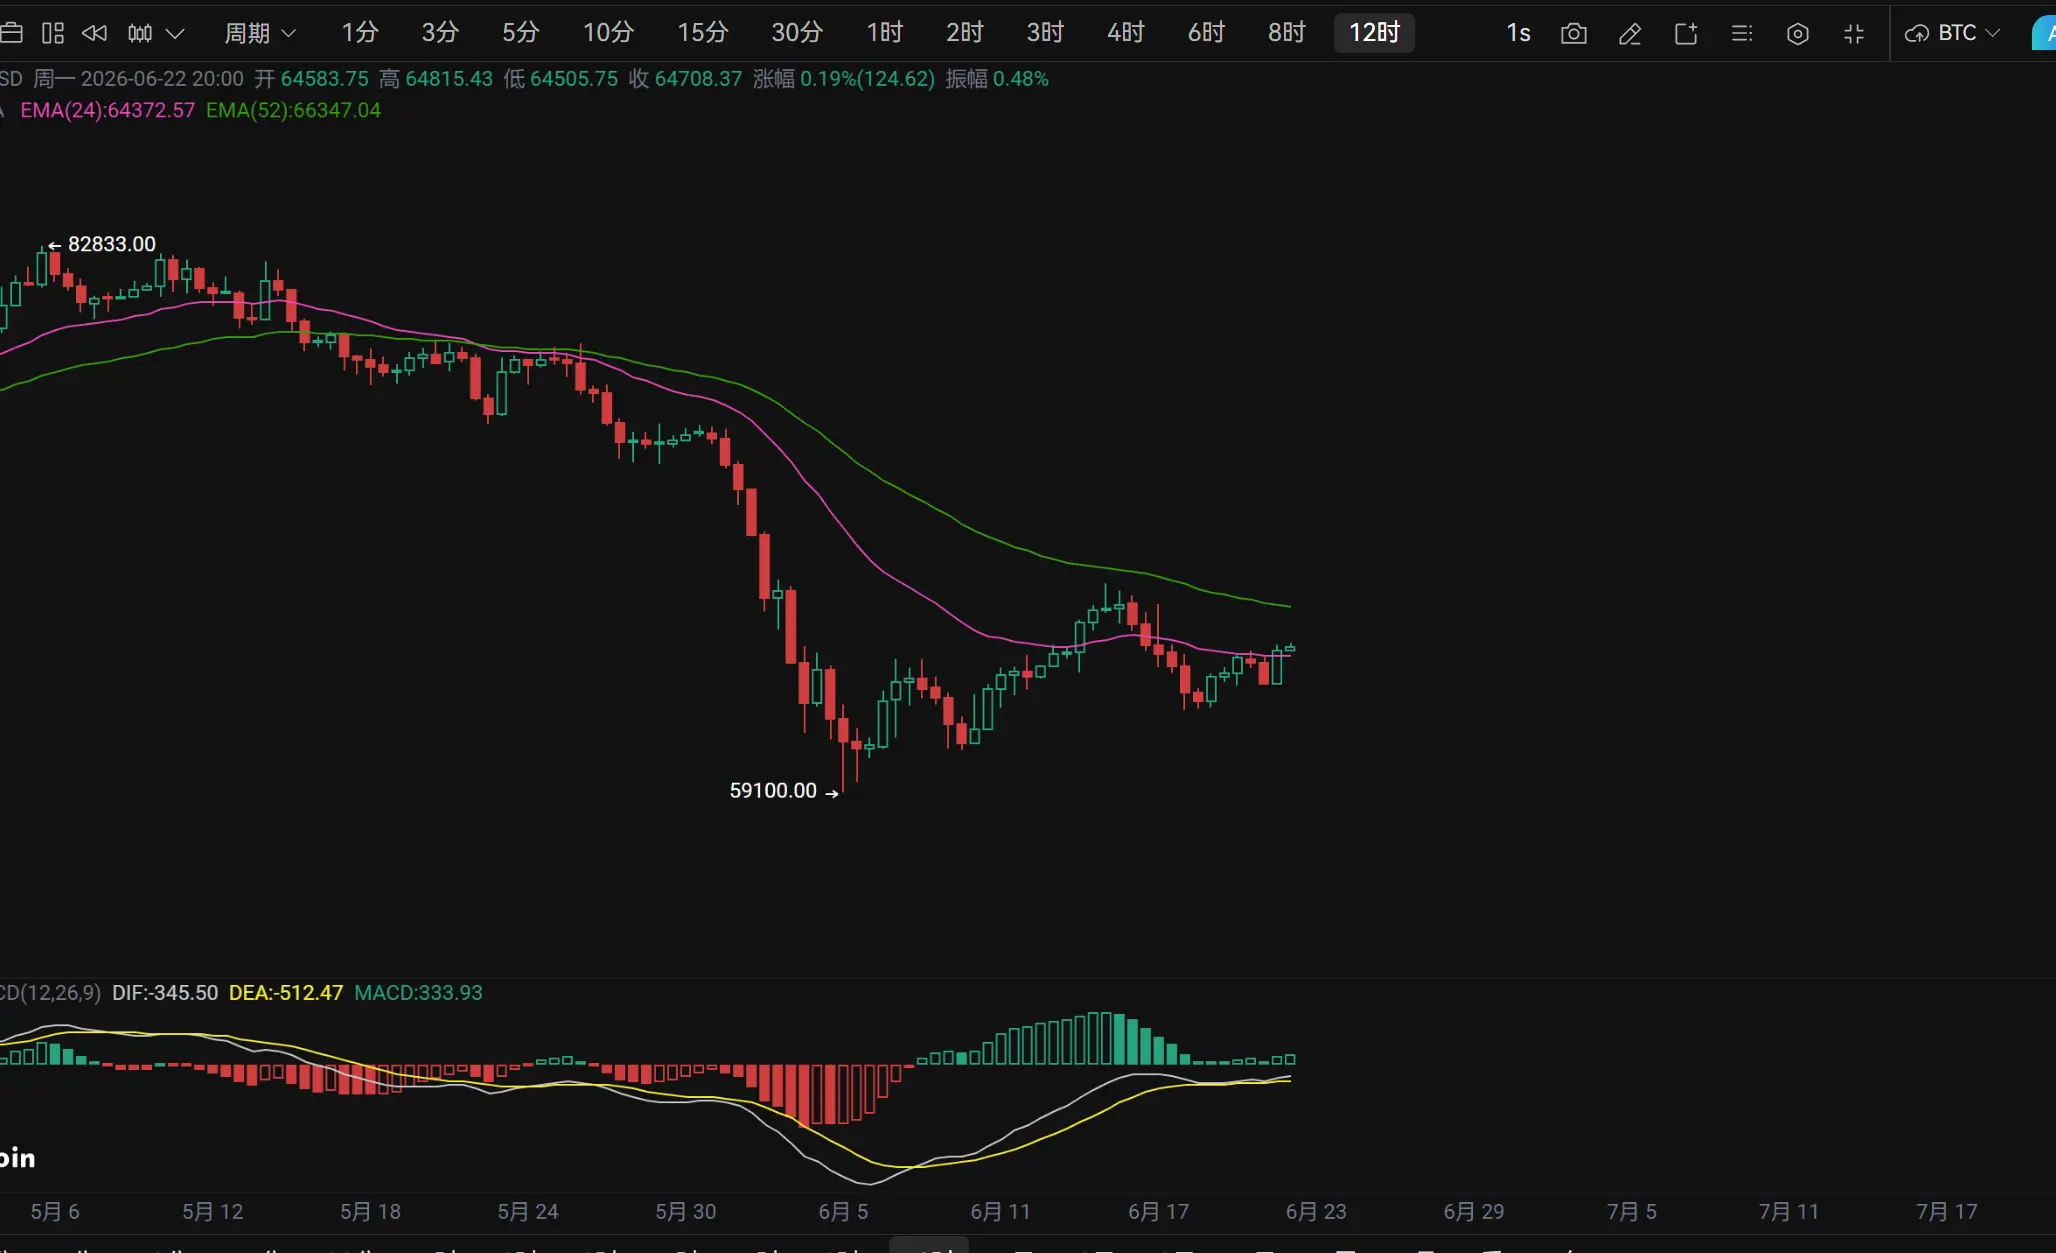Image resolution: width=2056 pixels, height=1253 pixels.
Task: Click the 6月 17 date label
Action: point(1158,1212)
